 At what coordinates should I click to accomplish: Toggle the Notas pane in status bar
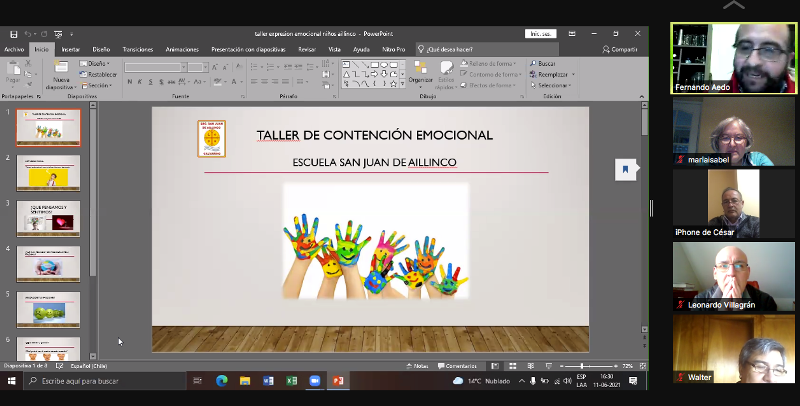coord(421,366)
